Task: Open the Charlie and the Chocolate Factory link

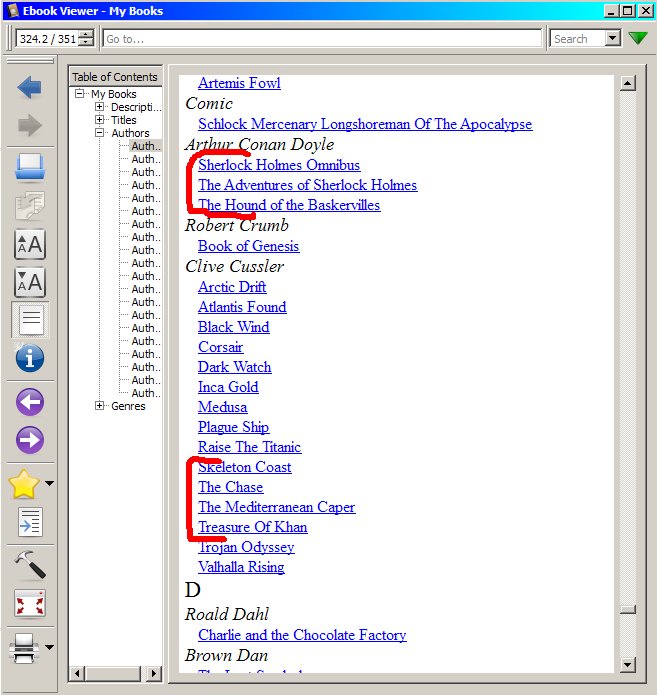Action: 302,635
